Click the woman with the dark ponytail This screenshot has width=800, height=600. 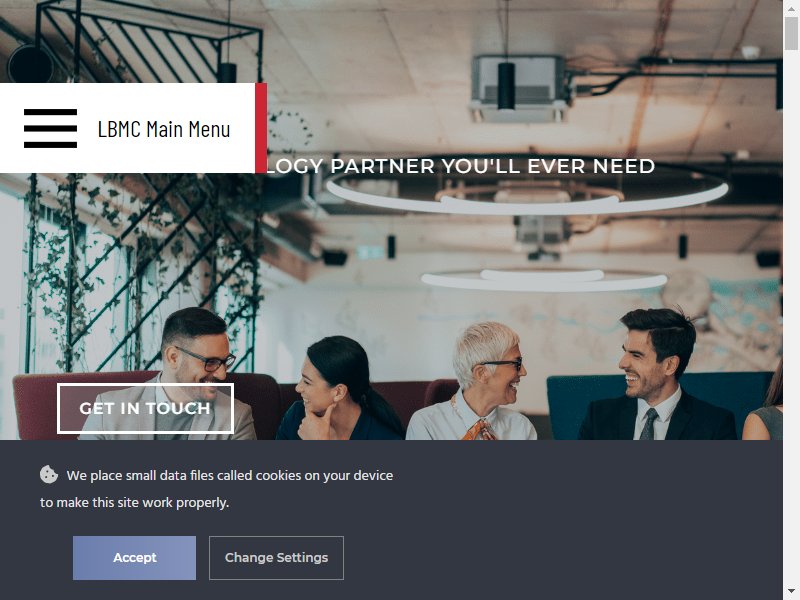pos(339,390)
